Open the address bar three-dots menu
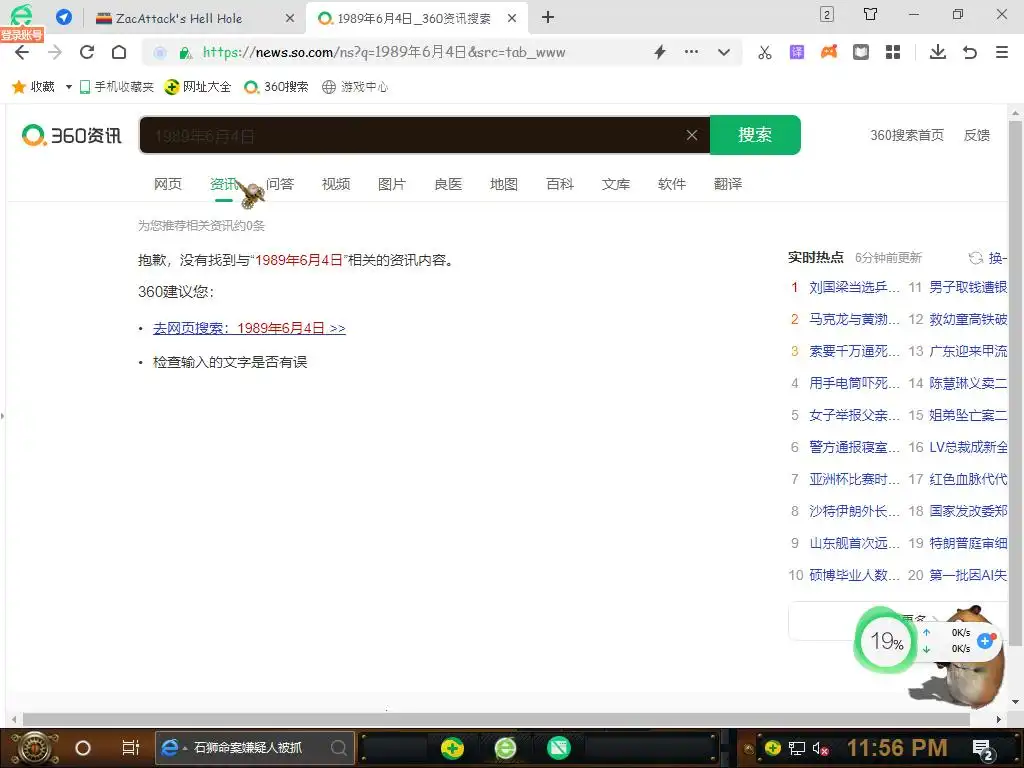1024x768 pixels. [x=691, y=52]
